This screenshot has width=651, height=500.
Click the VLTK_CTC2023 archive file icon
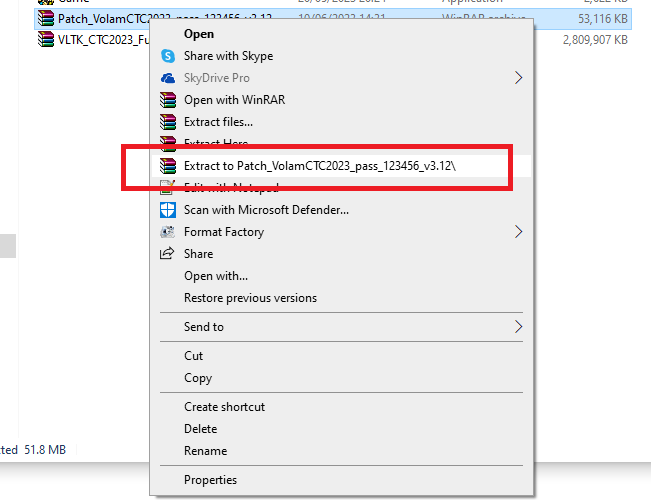tap(46, 39)
